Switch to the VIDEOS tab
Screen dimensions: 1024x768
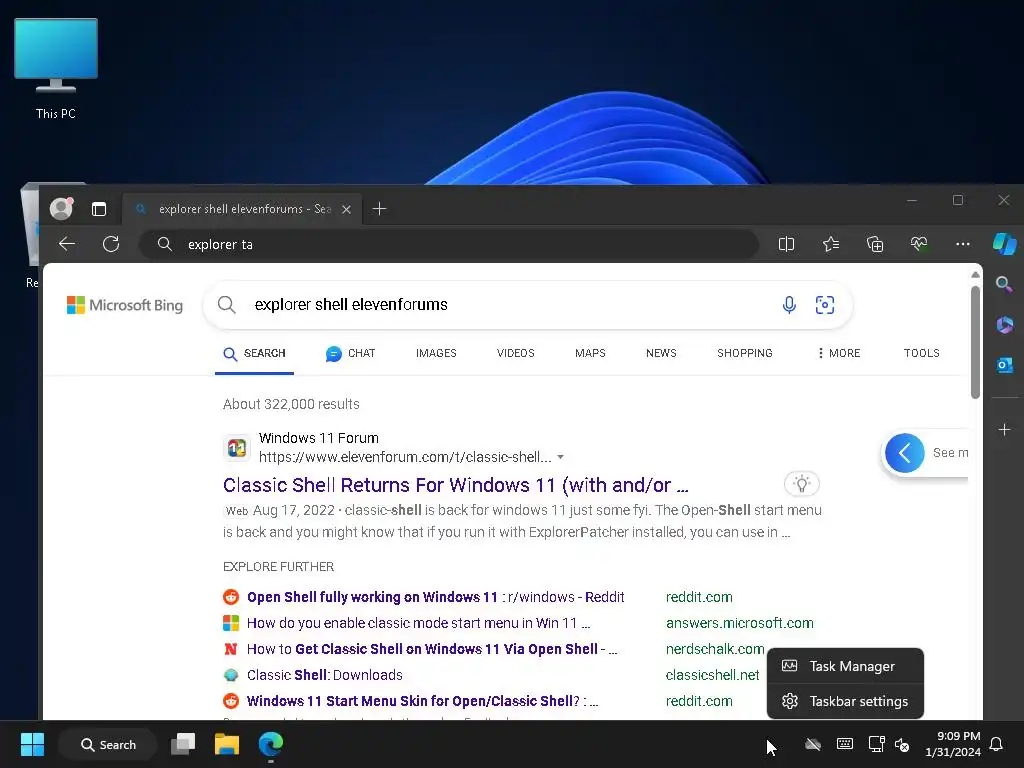515,353
